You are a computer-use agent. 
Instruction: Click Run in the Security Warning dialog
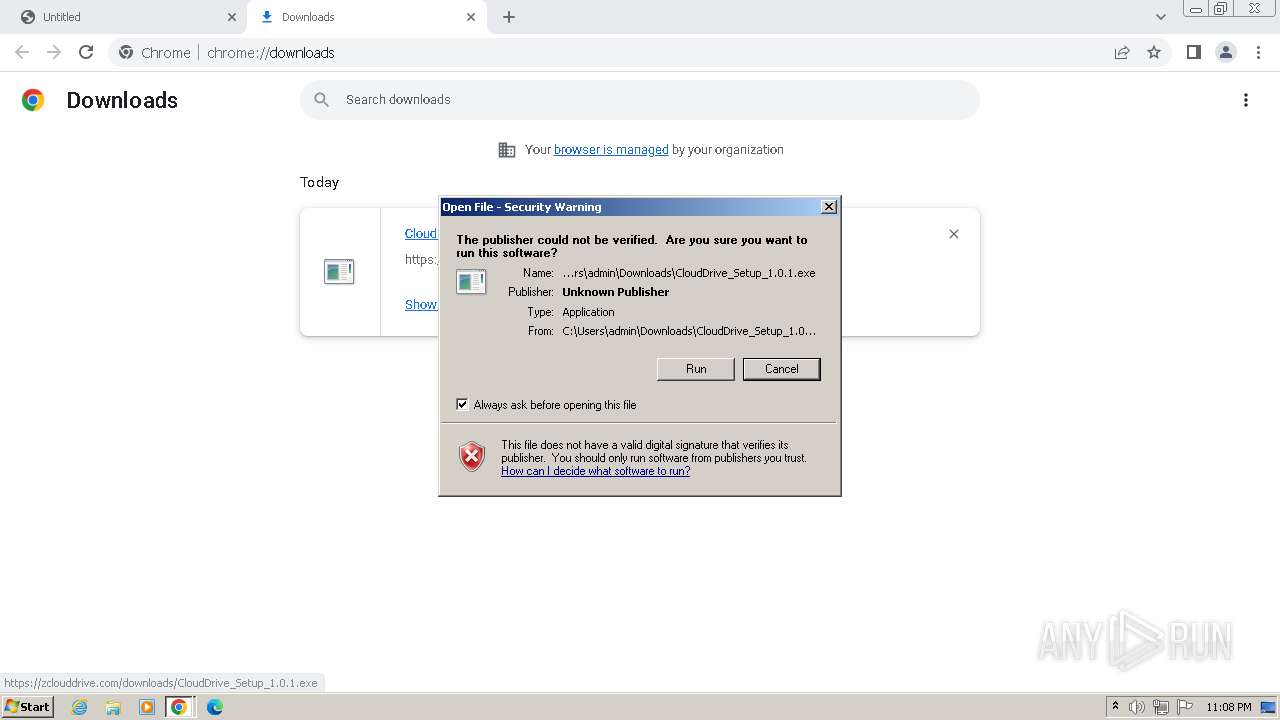(x=696, y=369)
